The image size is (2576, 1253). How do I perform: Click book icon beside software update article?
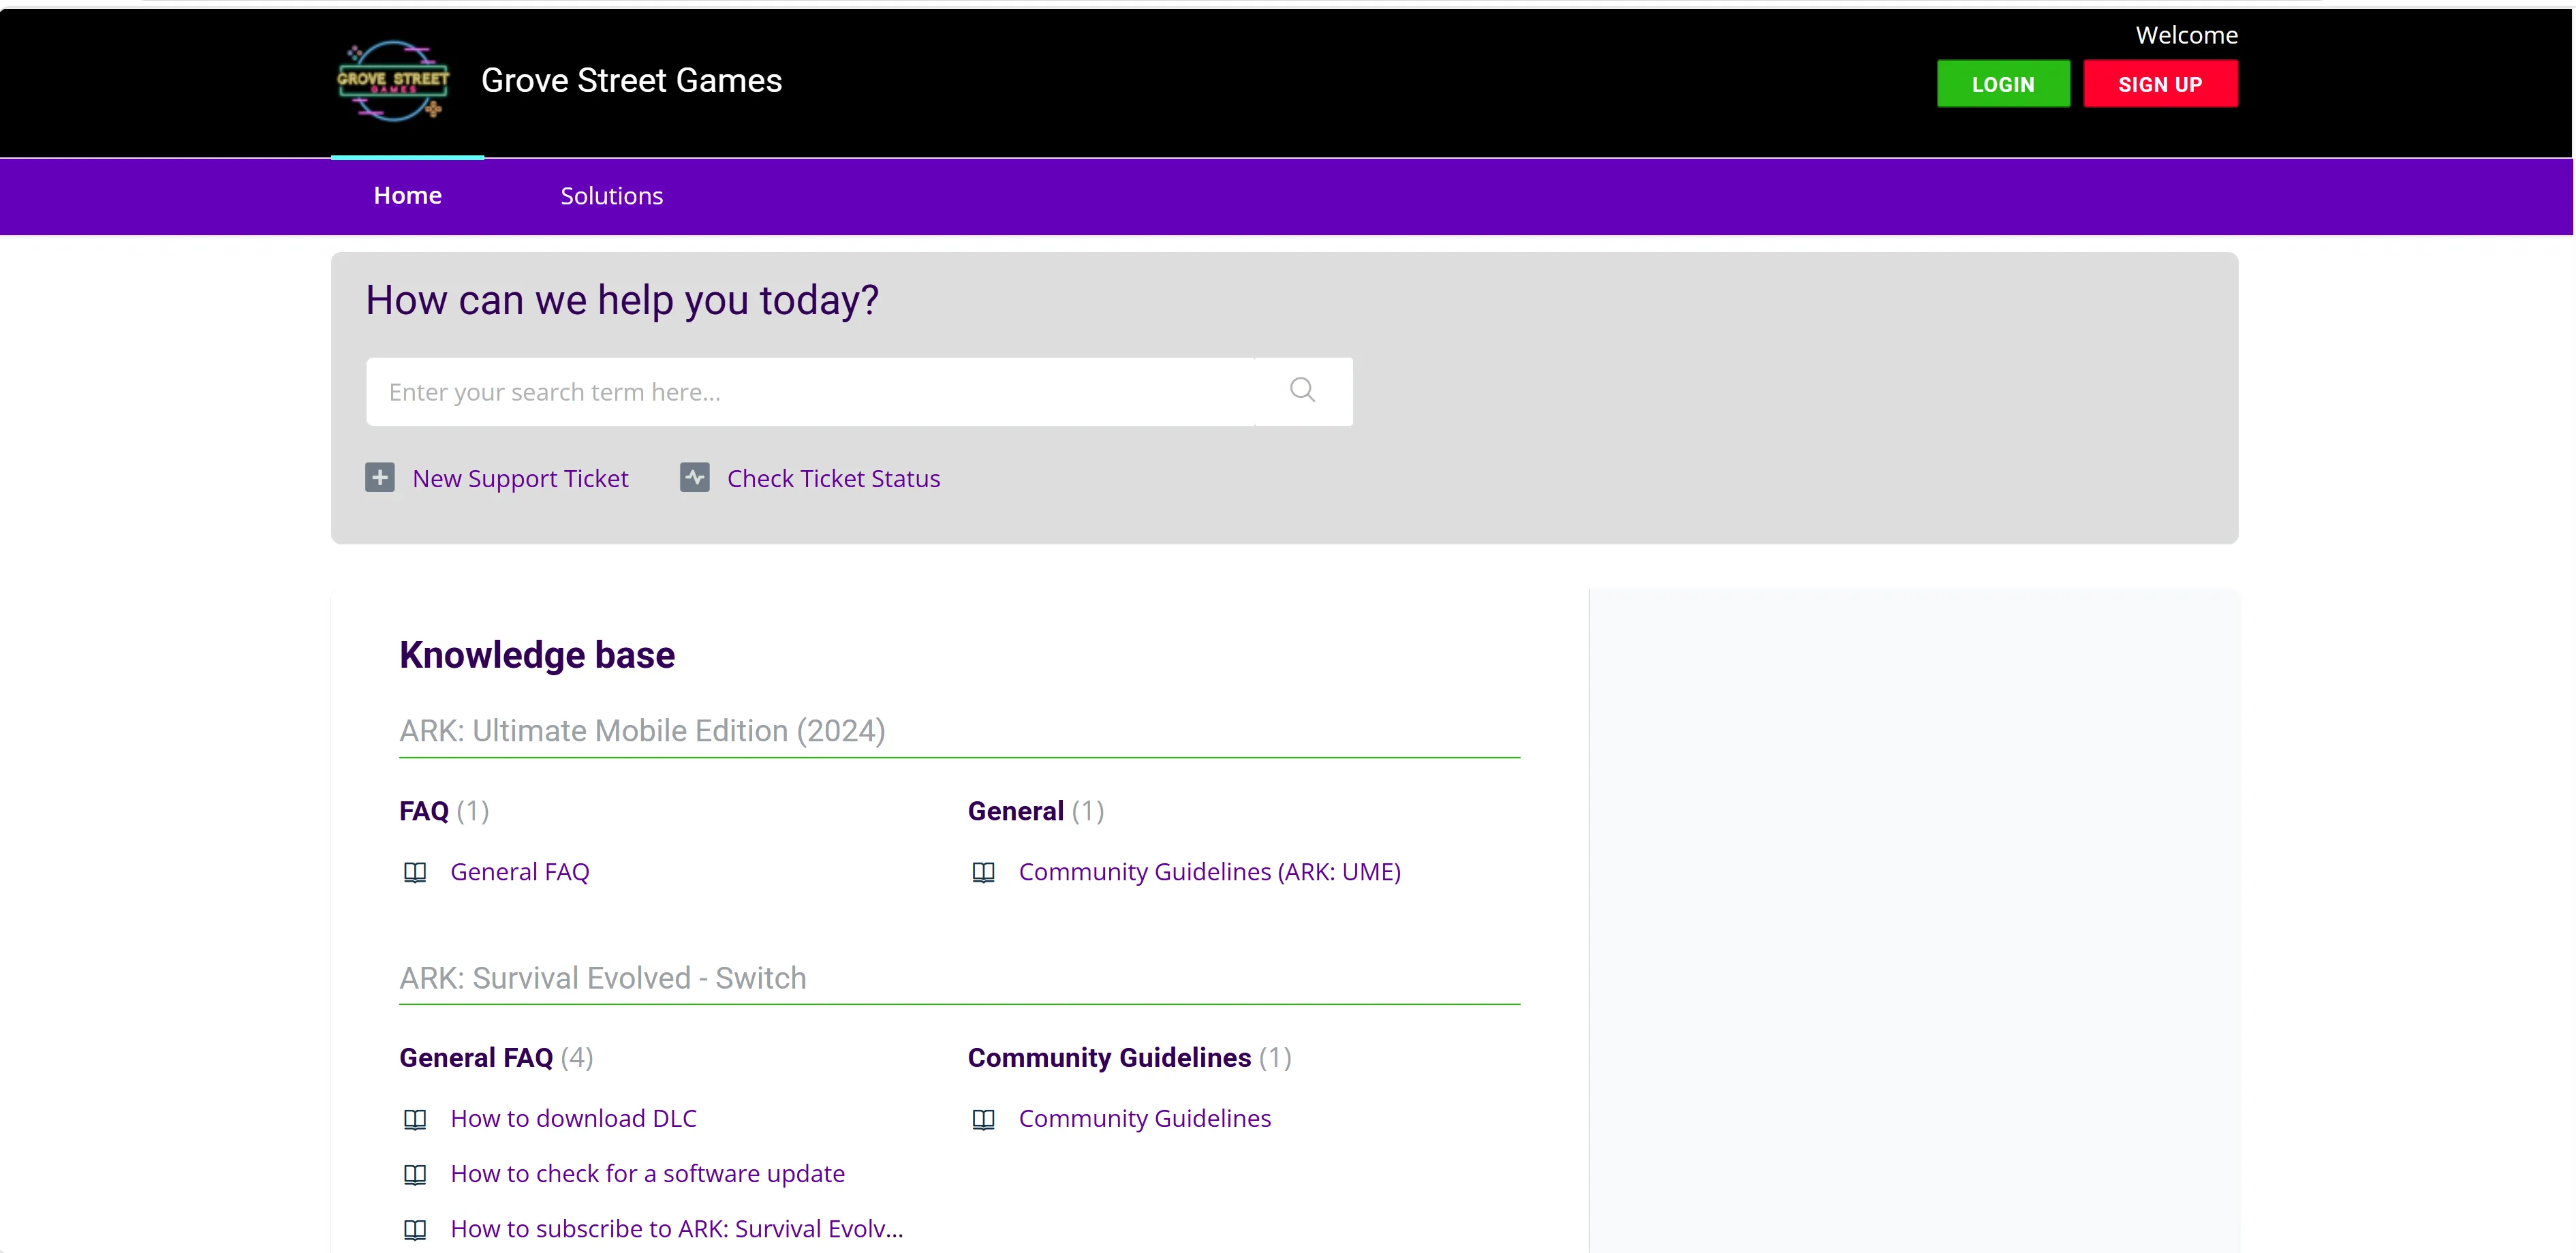[415, 1174]
